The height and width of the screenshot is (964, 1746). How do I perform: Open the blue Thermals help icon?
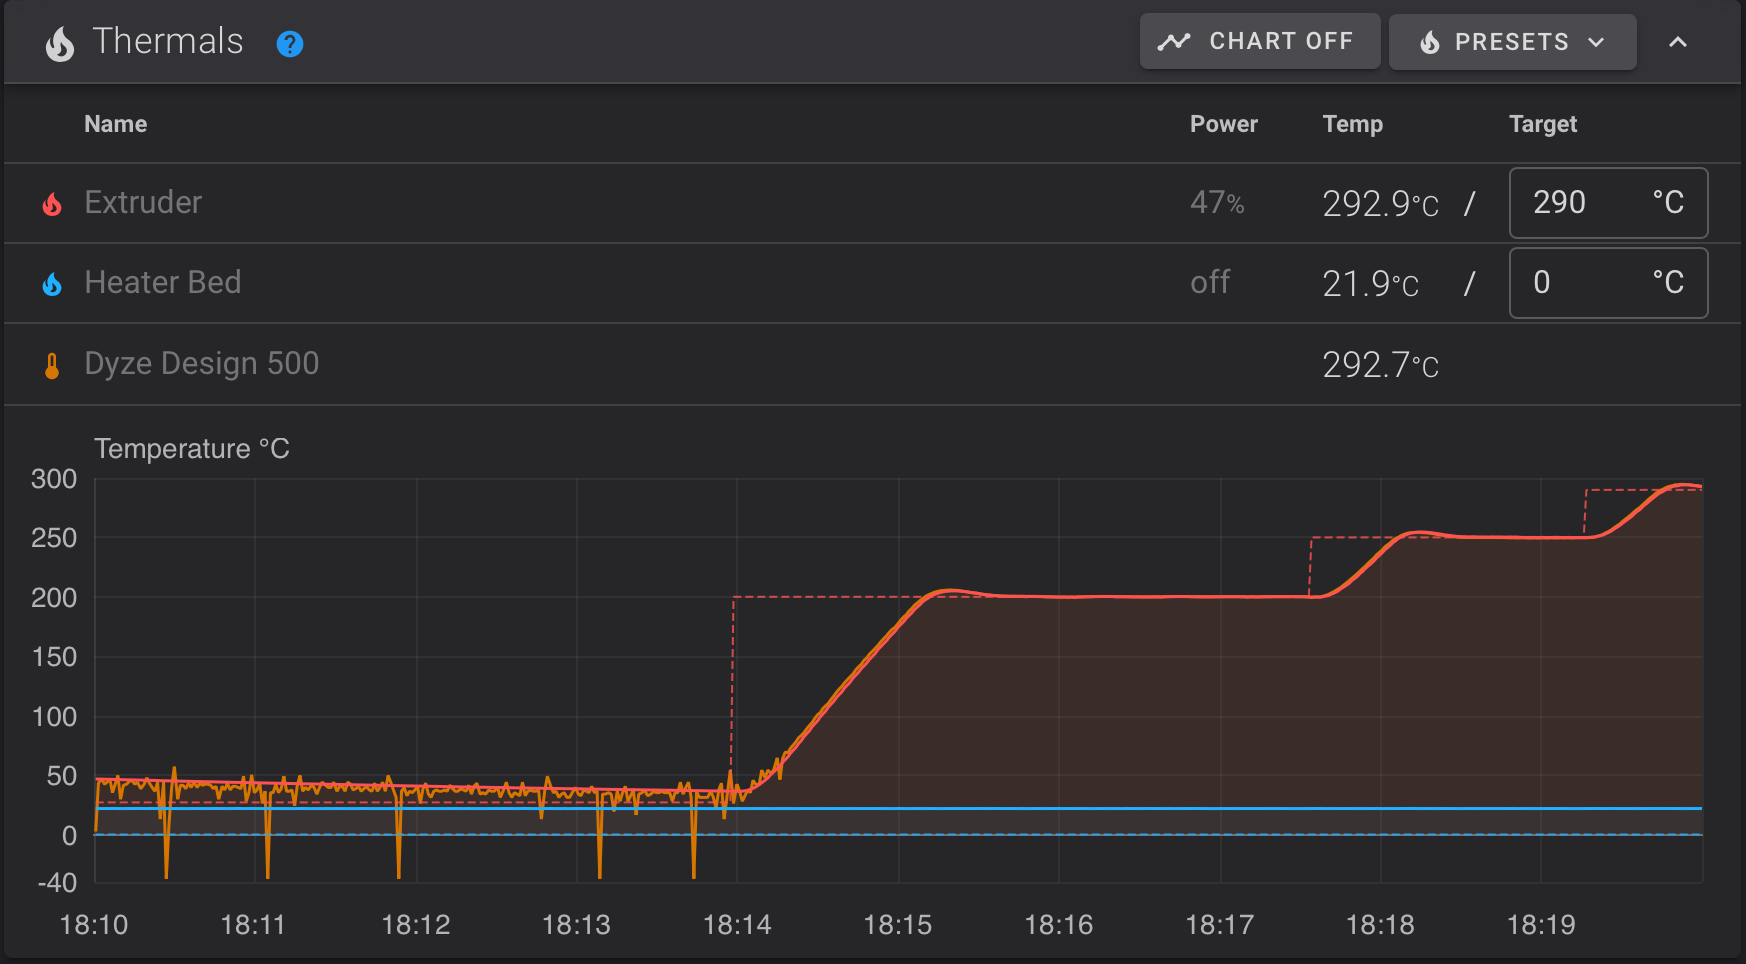(x=290, y=44)
